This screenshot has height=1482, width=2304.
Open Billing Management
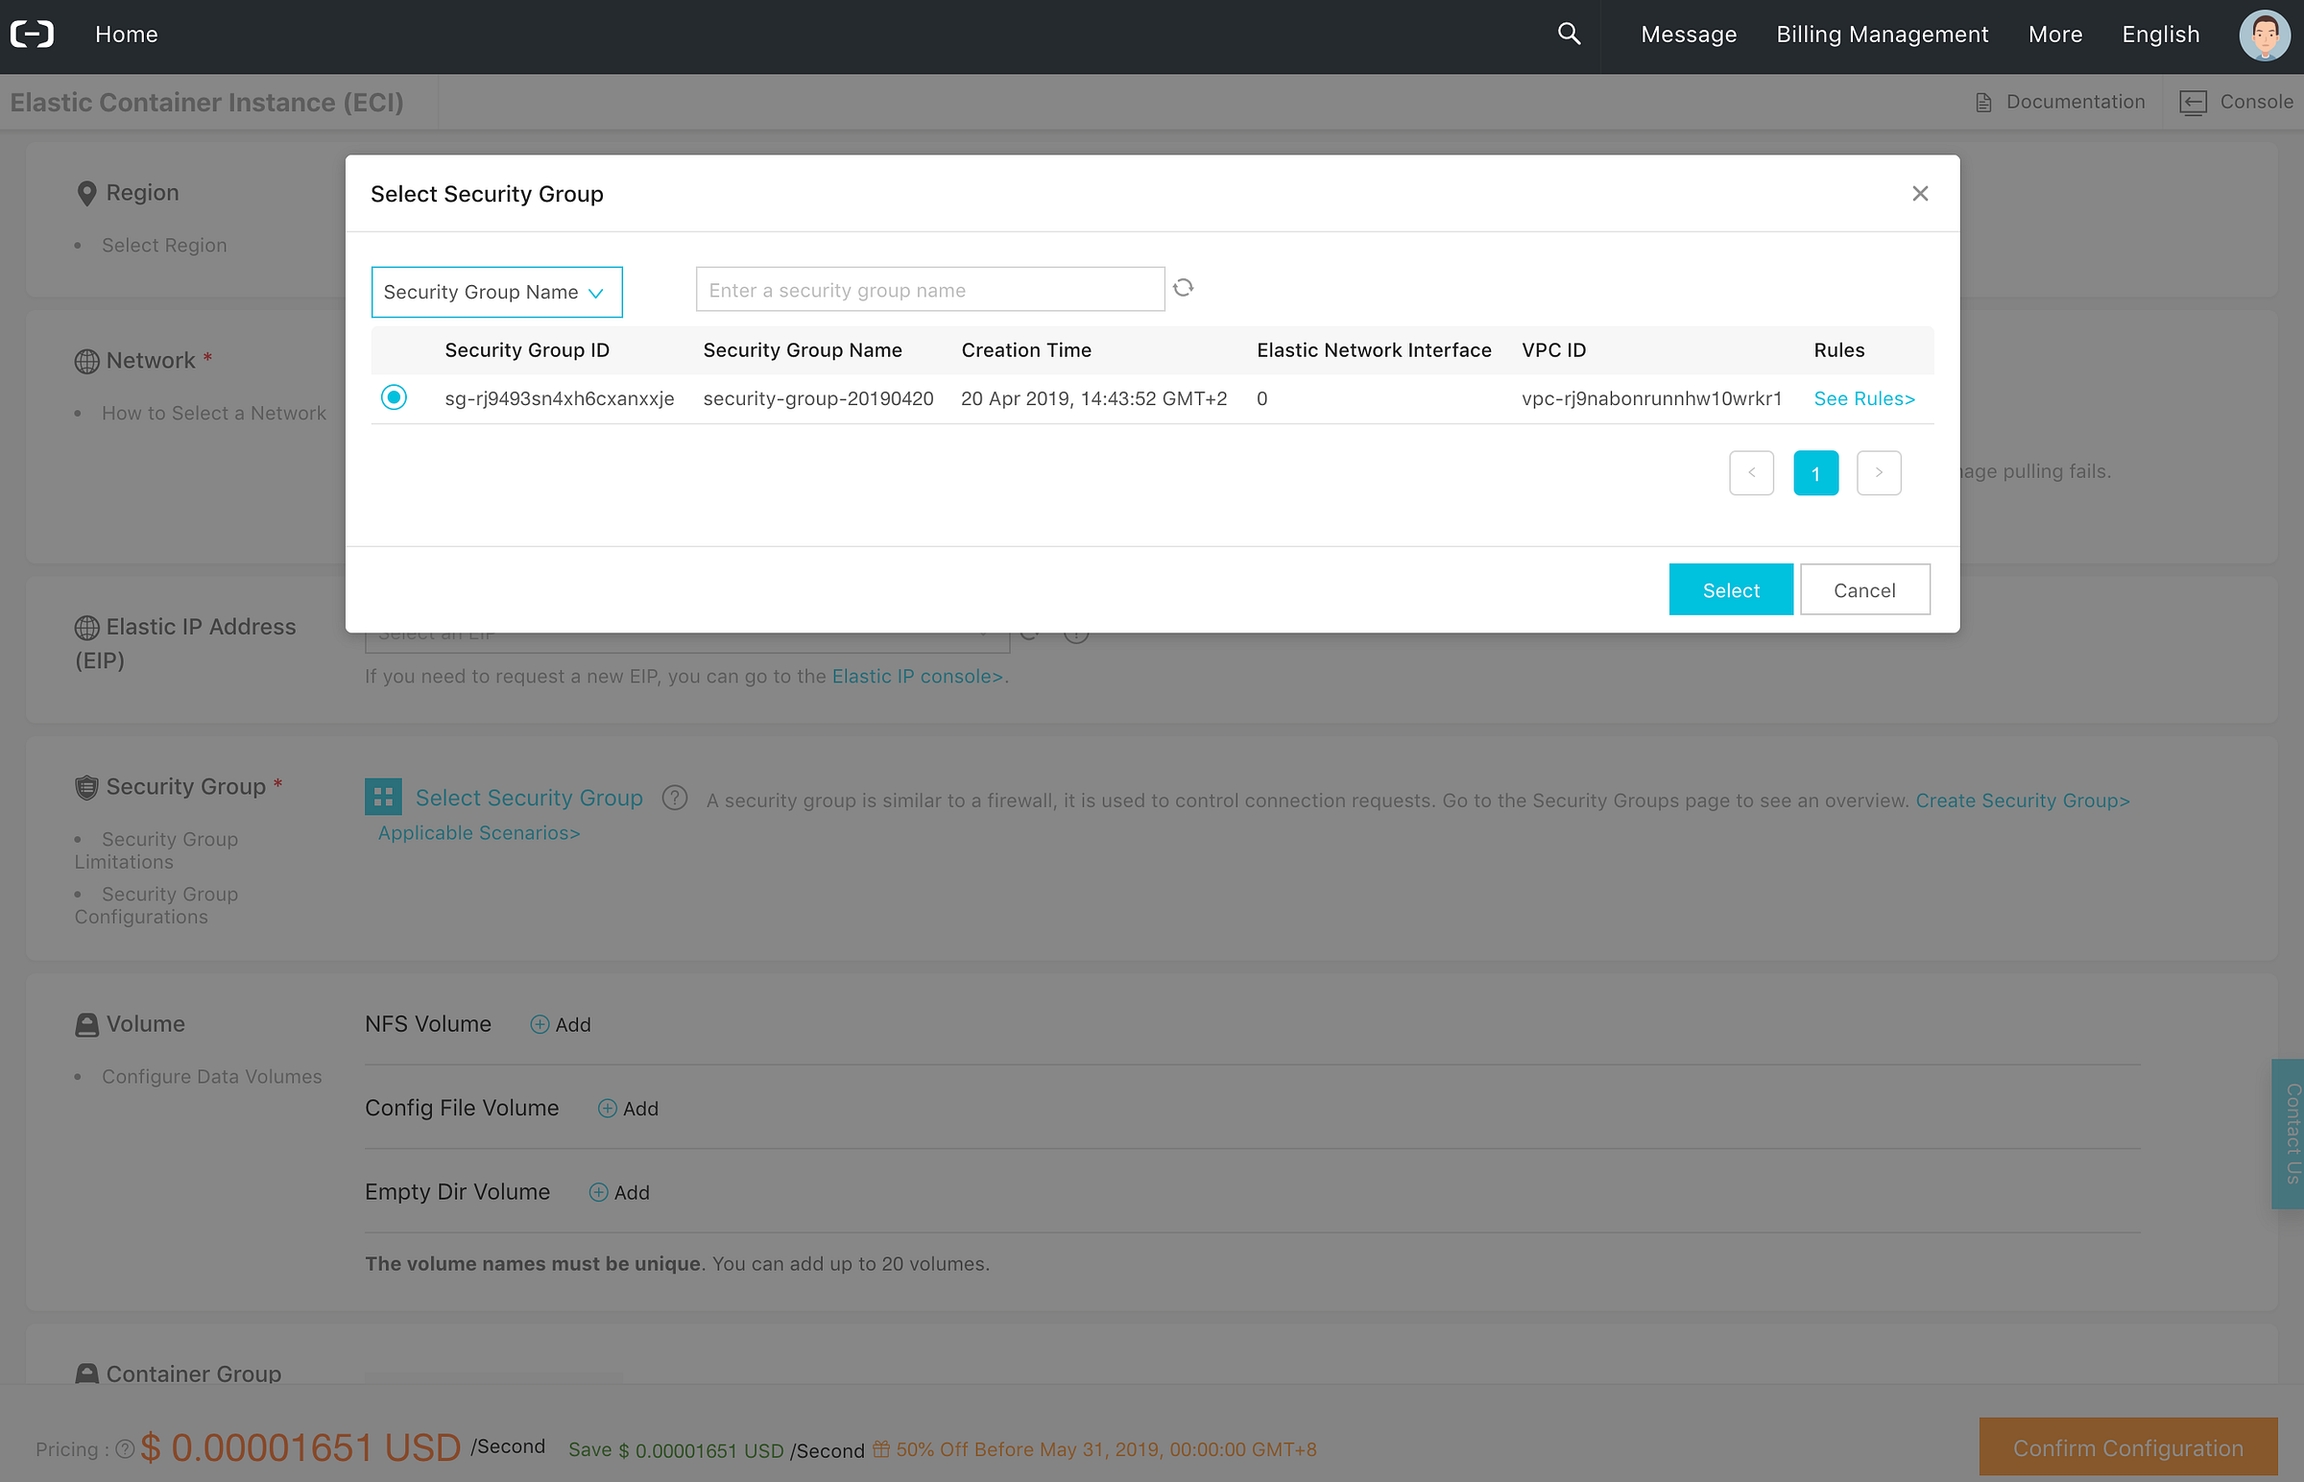tap(1882, 34)
